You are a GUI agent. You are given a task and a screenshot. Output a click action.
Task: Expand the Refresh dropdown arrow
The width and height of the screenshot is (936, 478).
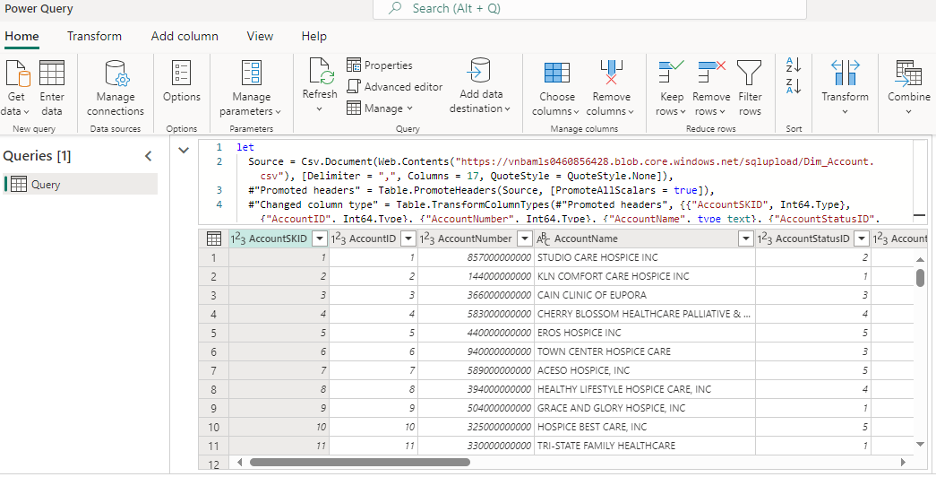point(319,109)
